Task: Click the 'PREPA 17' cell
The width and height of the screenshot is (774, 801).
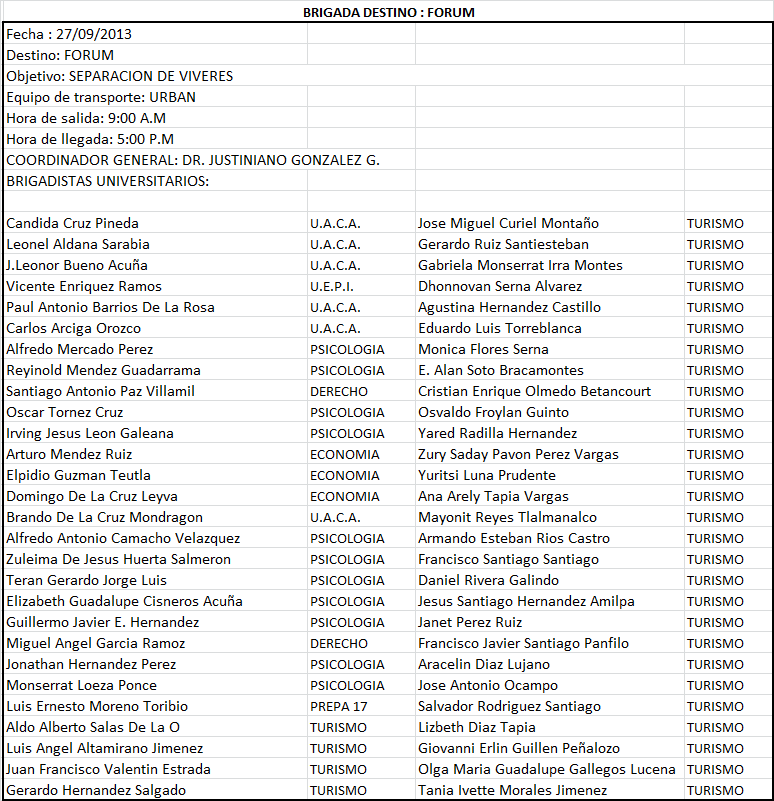Action: coord(339,706)
